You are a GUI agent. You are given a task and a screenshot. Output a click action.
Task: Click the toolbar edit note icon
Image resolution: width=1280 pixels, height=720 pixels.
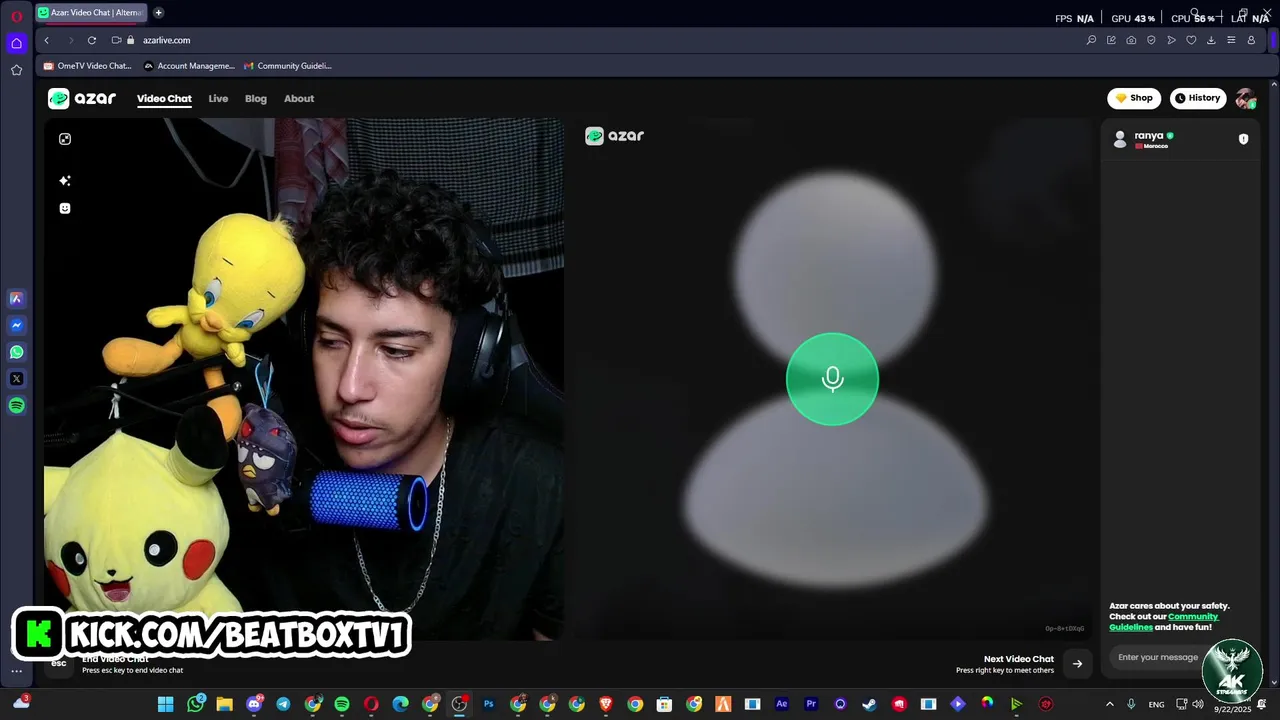coord(1111,40)
